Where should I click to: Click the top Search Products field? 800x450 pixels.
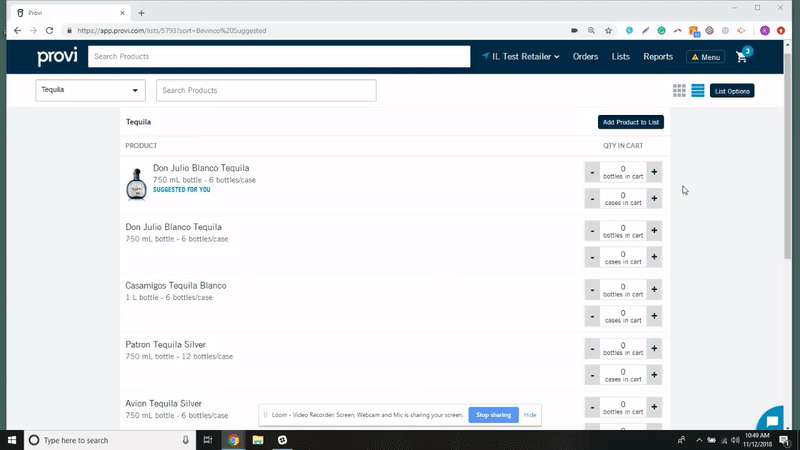pyautogui.click(x=279, y=57)
